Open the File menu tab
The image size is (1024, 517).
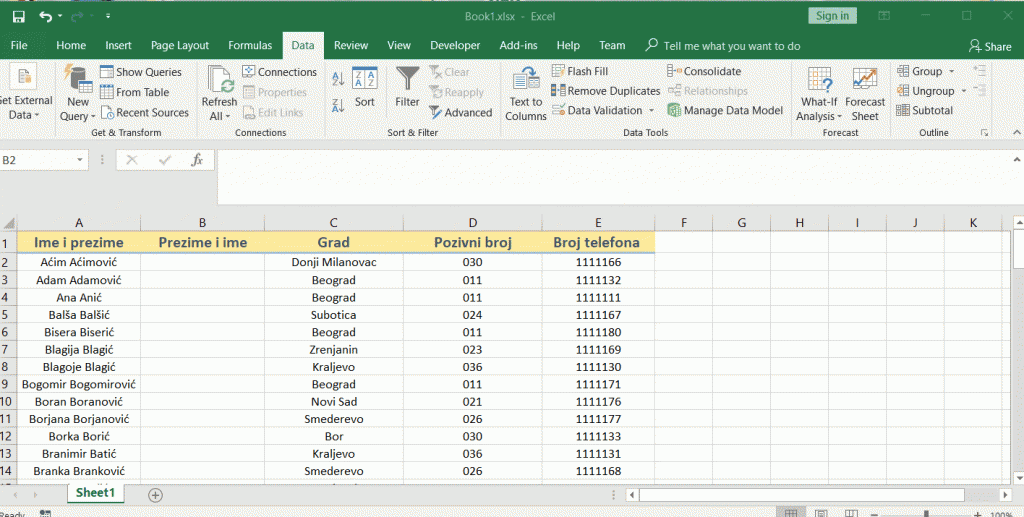pos(19,45)
